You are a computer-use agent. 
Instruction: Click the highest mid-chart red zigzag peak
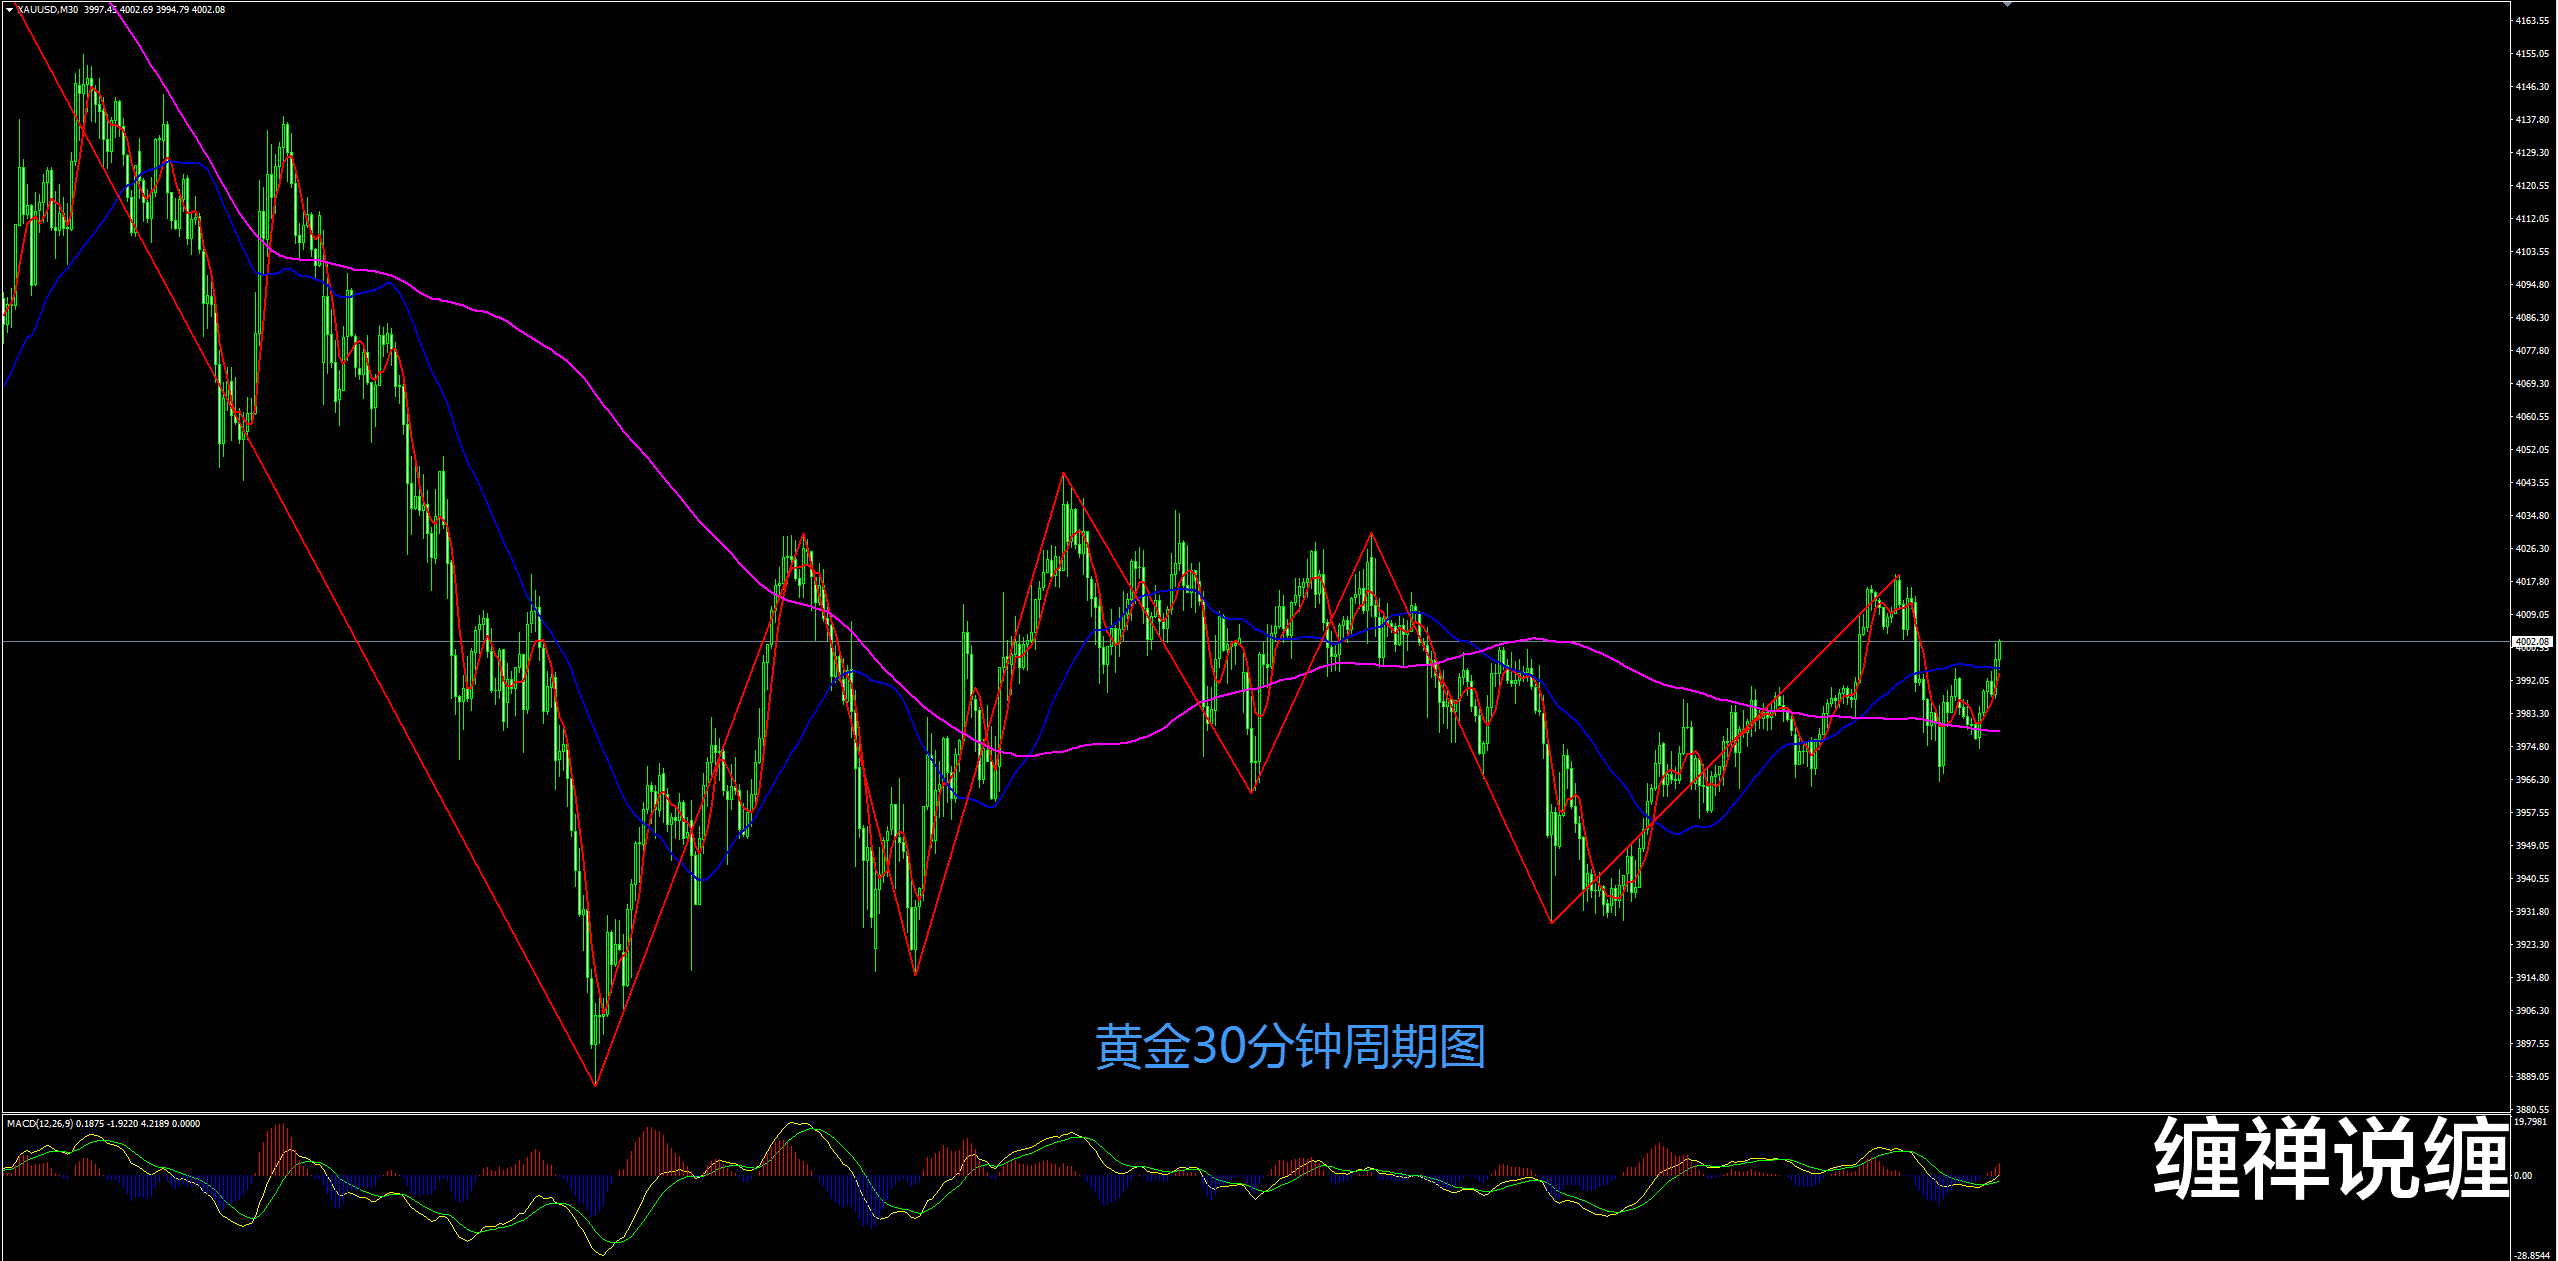tap(1064, 472)
